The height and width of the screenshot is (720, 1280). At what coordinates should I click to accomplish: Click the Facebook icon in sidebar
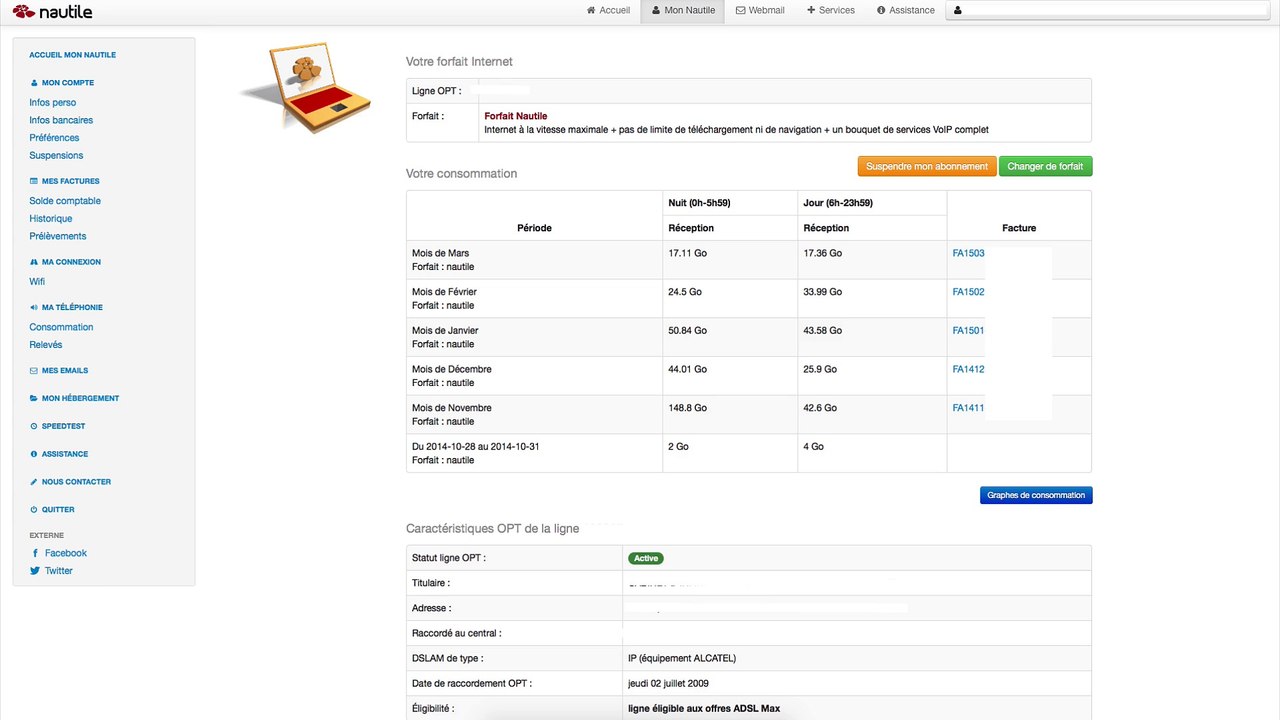click(35, 553)
